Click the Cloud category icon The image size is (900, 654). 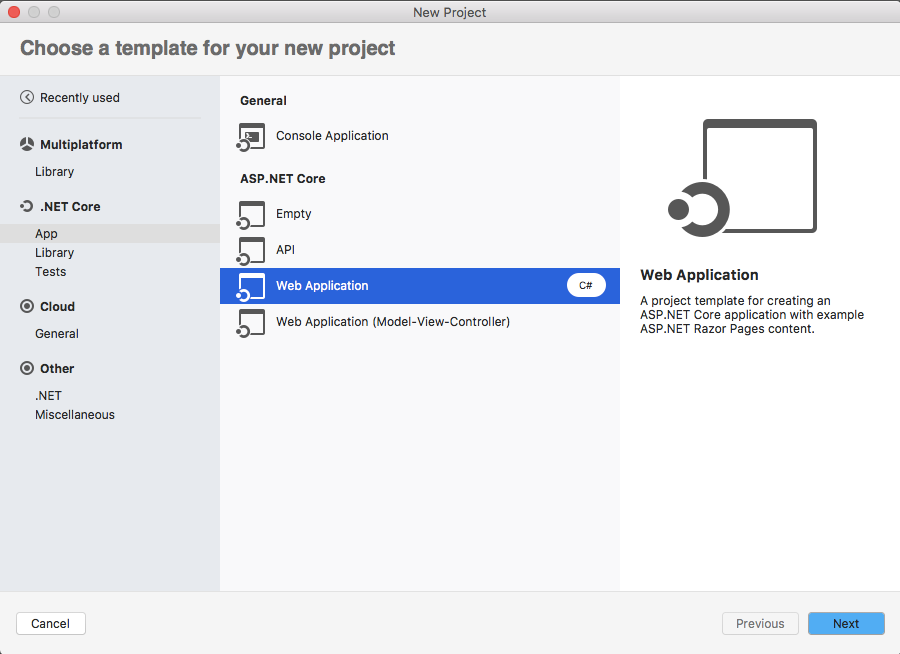click(27, 306)
